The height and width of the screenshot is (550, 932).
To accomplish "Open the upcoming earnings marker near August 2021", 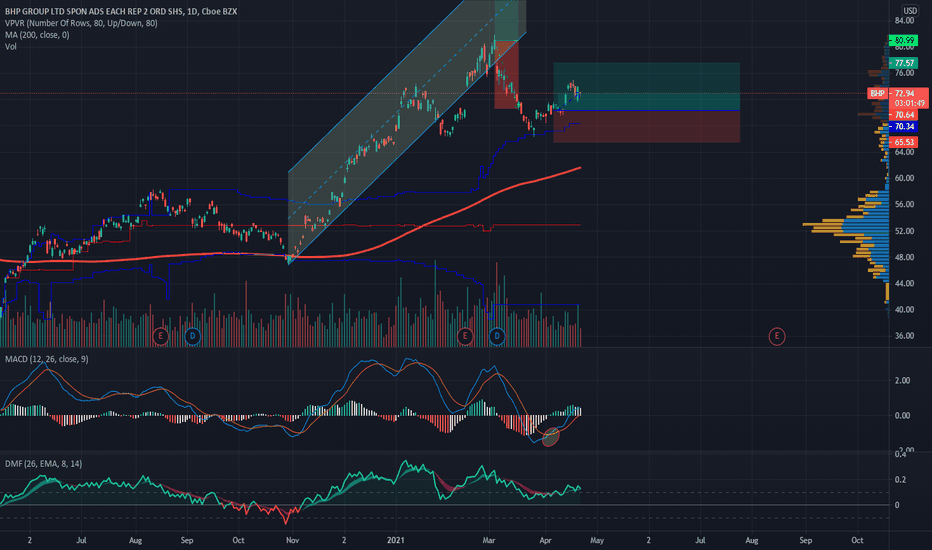I will click(776, 337).
